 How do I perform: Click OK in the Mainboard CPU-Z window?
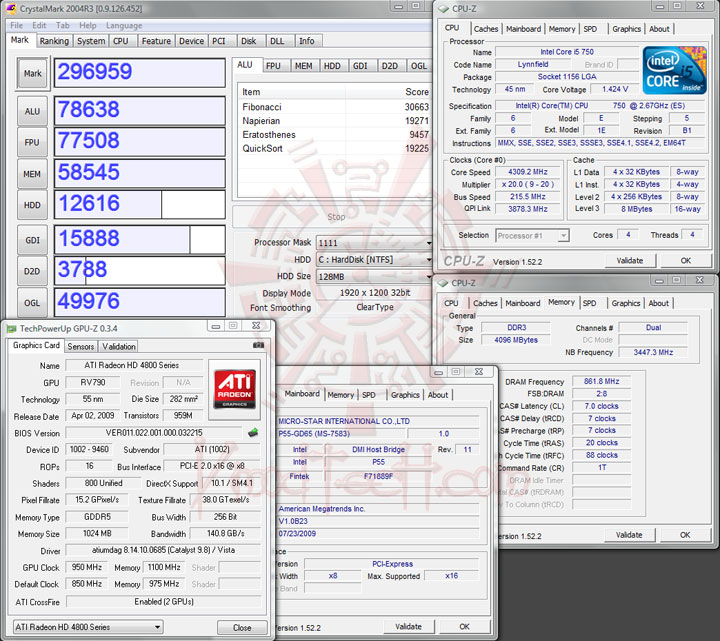click(x=464, y=626)
